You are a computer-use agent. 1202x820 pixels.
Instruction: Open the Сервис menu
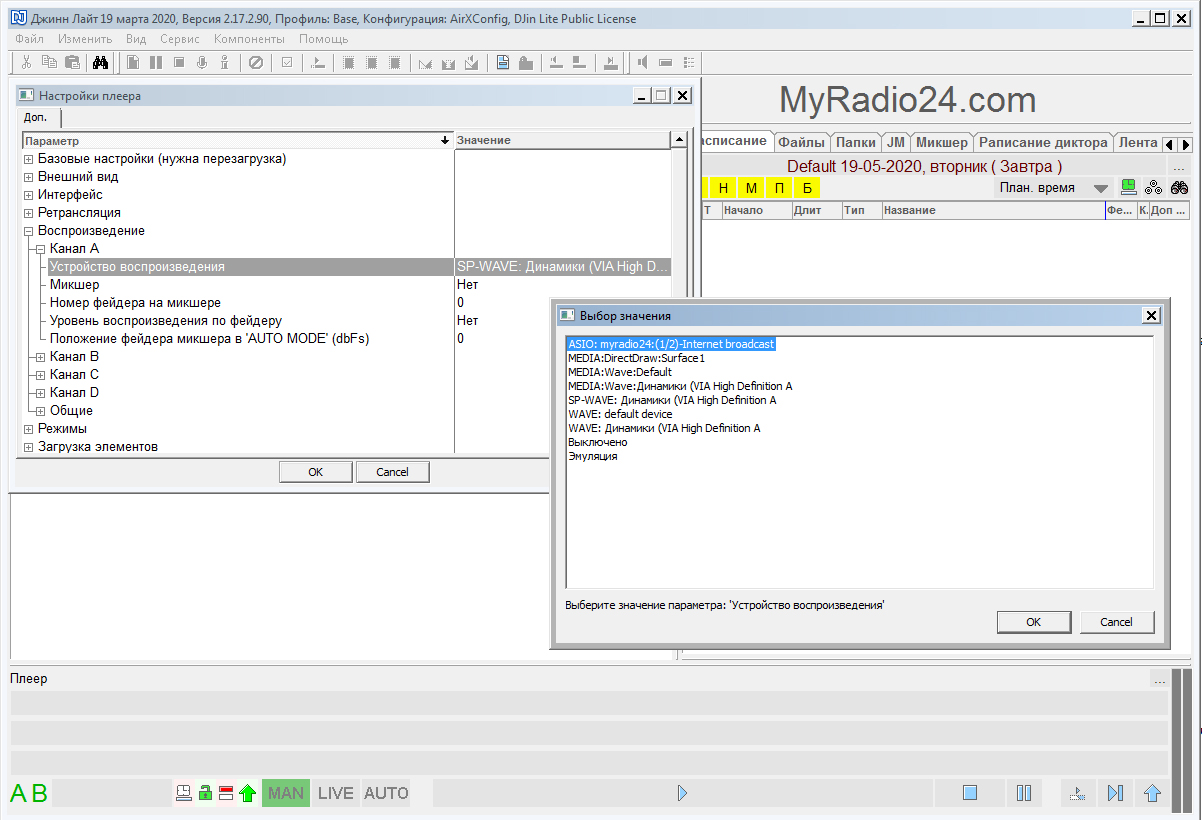[x=180, y=39]
